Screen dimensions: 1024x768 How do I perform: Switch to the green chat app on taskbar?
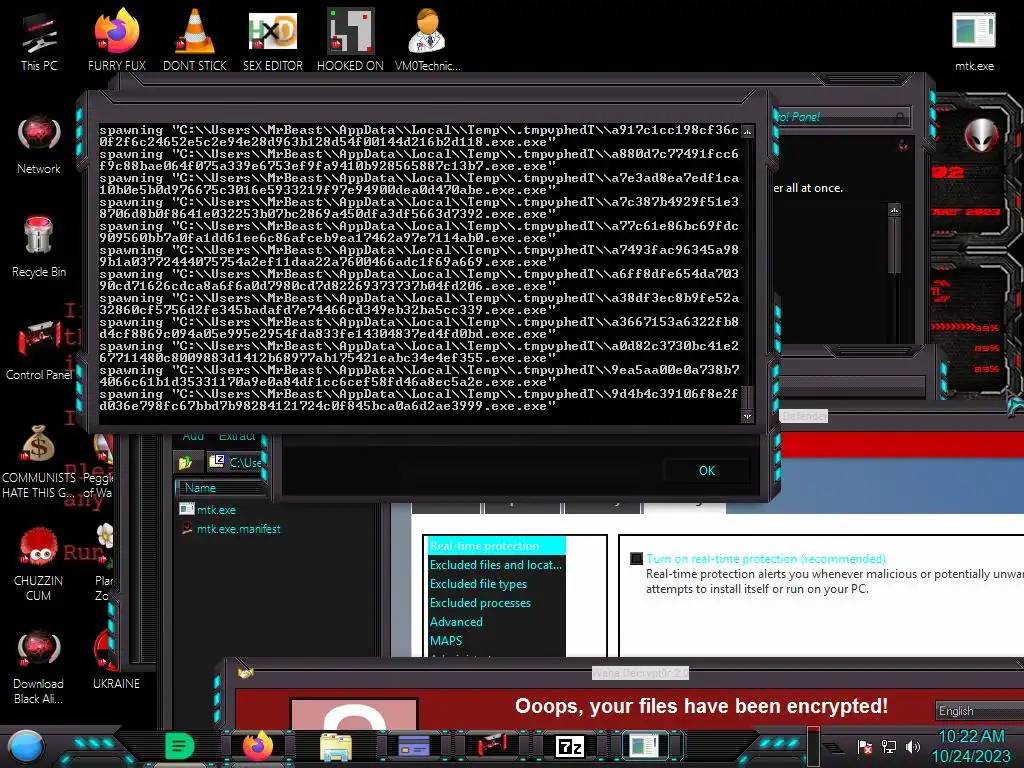point(179,746)
